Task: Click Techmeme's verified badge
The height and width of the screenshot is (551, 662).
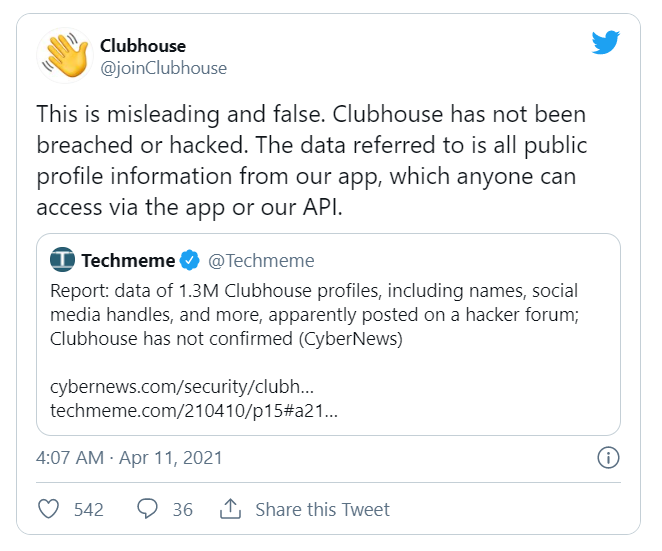Action: coord(190,261)
